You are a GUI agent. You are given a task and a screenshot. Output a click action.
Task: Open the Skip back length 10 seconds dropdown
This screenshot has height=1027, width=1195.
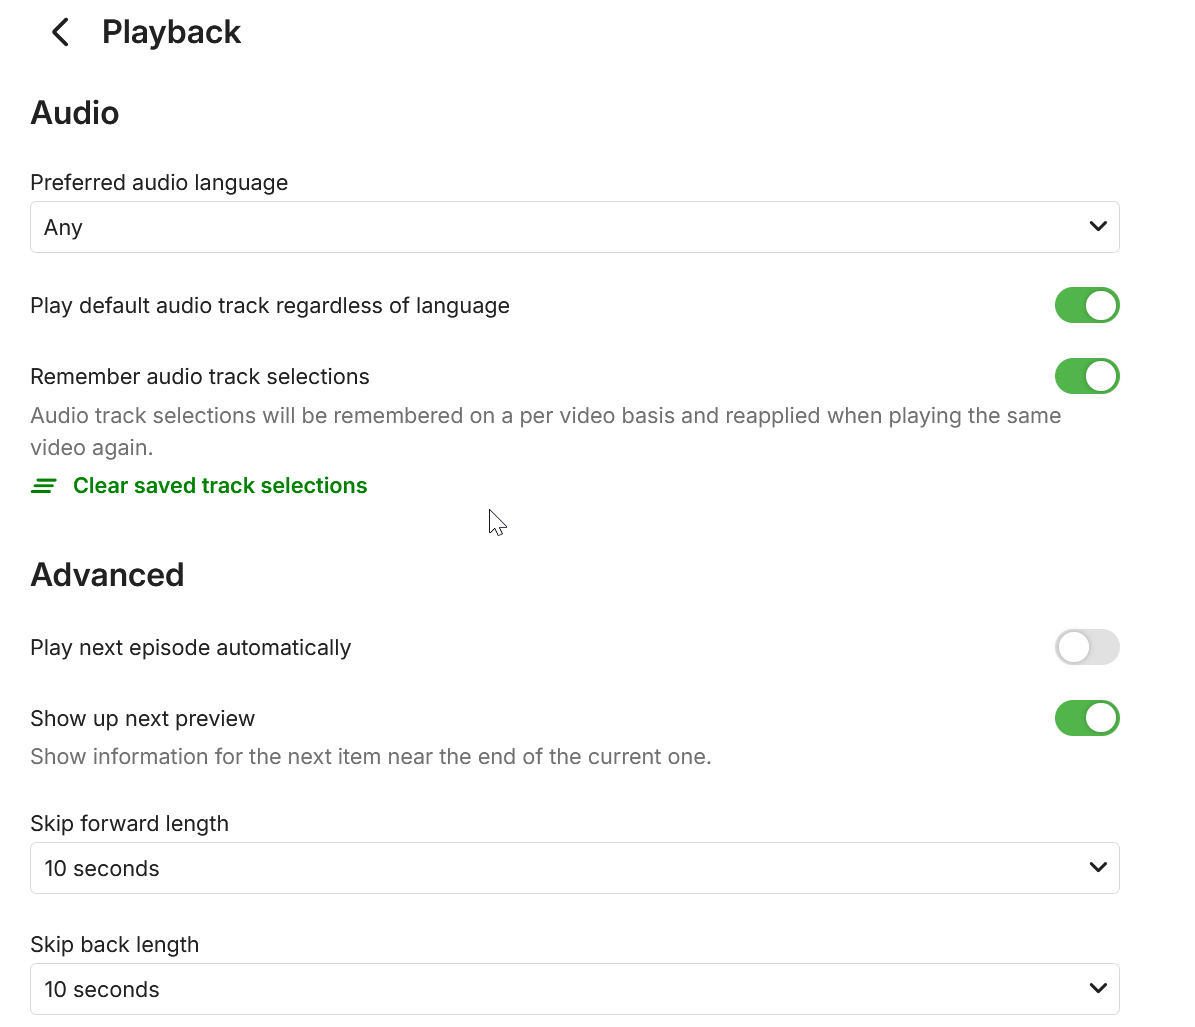point(560,989)
